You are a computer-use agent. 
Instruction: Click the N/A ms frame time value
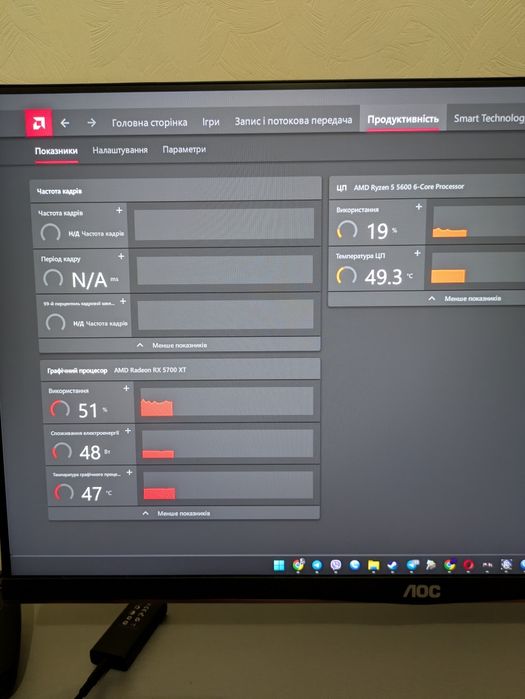coord(95,280)
